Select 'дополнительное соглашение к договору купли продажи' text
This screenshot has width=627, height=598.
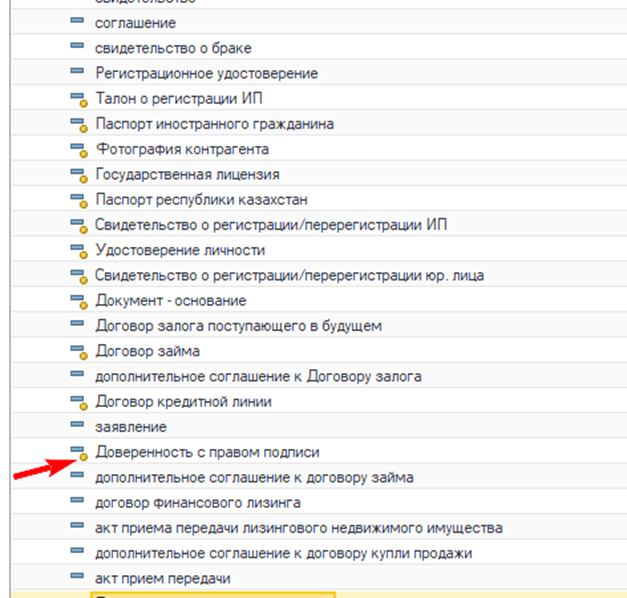(x=283, y=553)
